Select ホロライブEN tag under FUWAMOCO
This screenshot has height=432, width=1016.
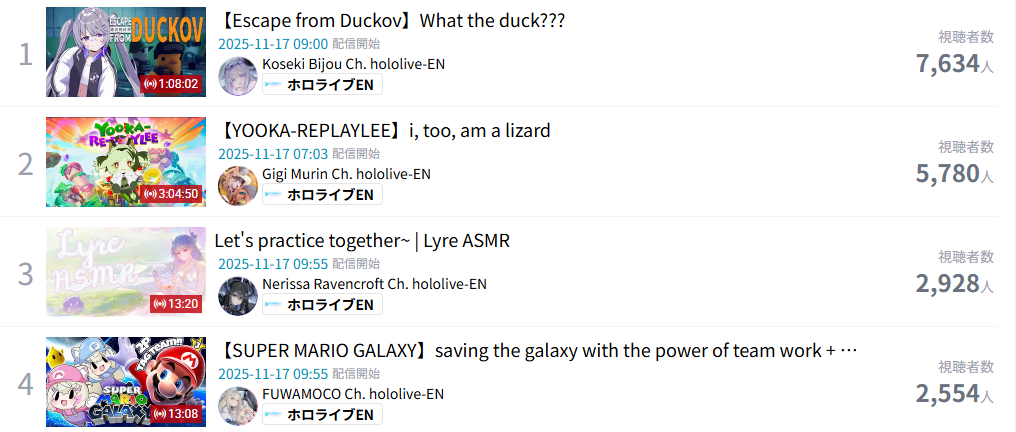[322, 415]
